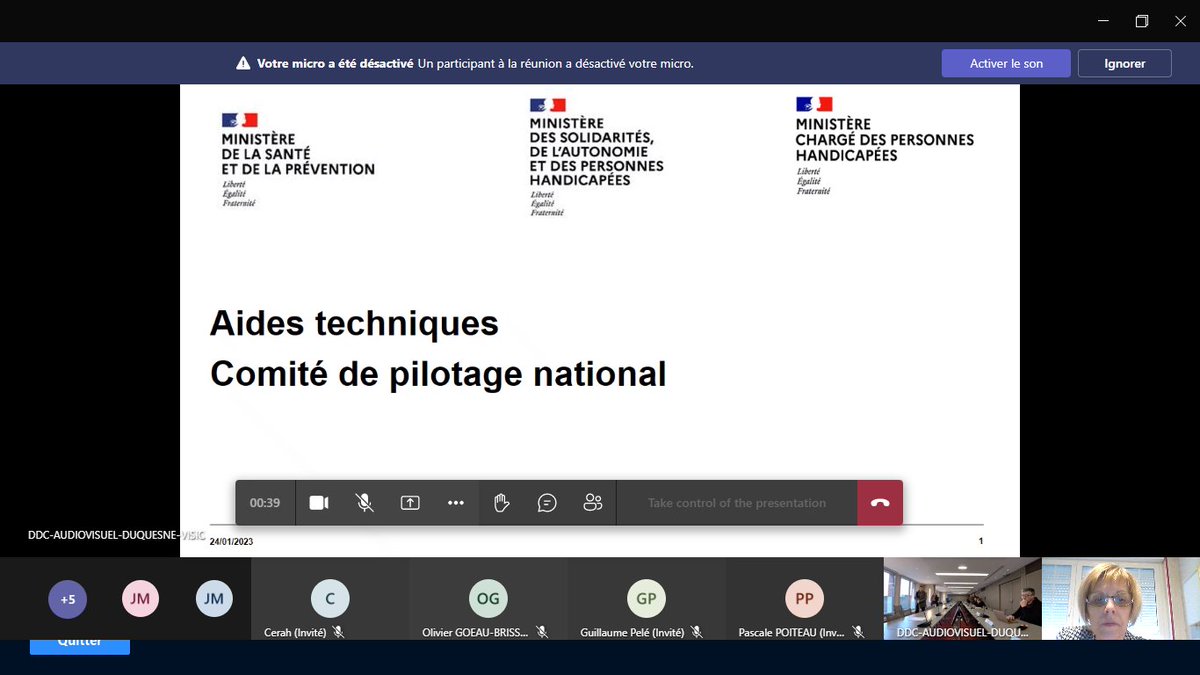This screenshot has height=675, width=1200.
Task: Hang up the call
Action: [879, 502]
